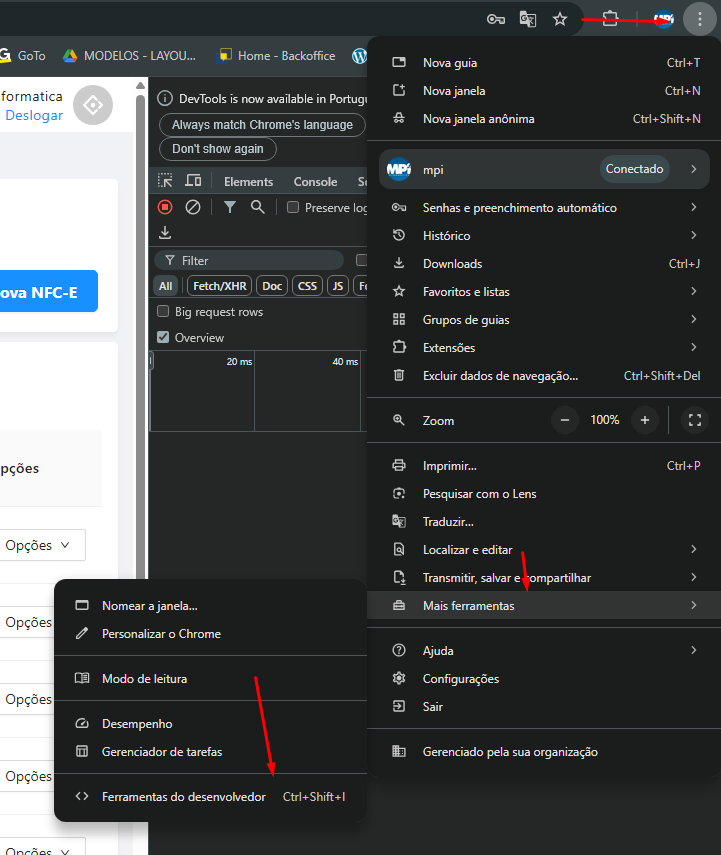The height and width of the screenshot is (855, 721).
Task: Increase zoom with the plus button
Action: click(x=645, y=420)
